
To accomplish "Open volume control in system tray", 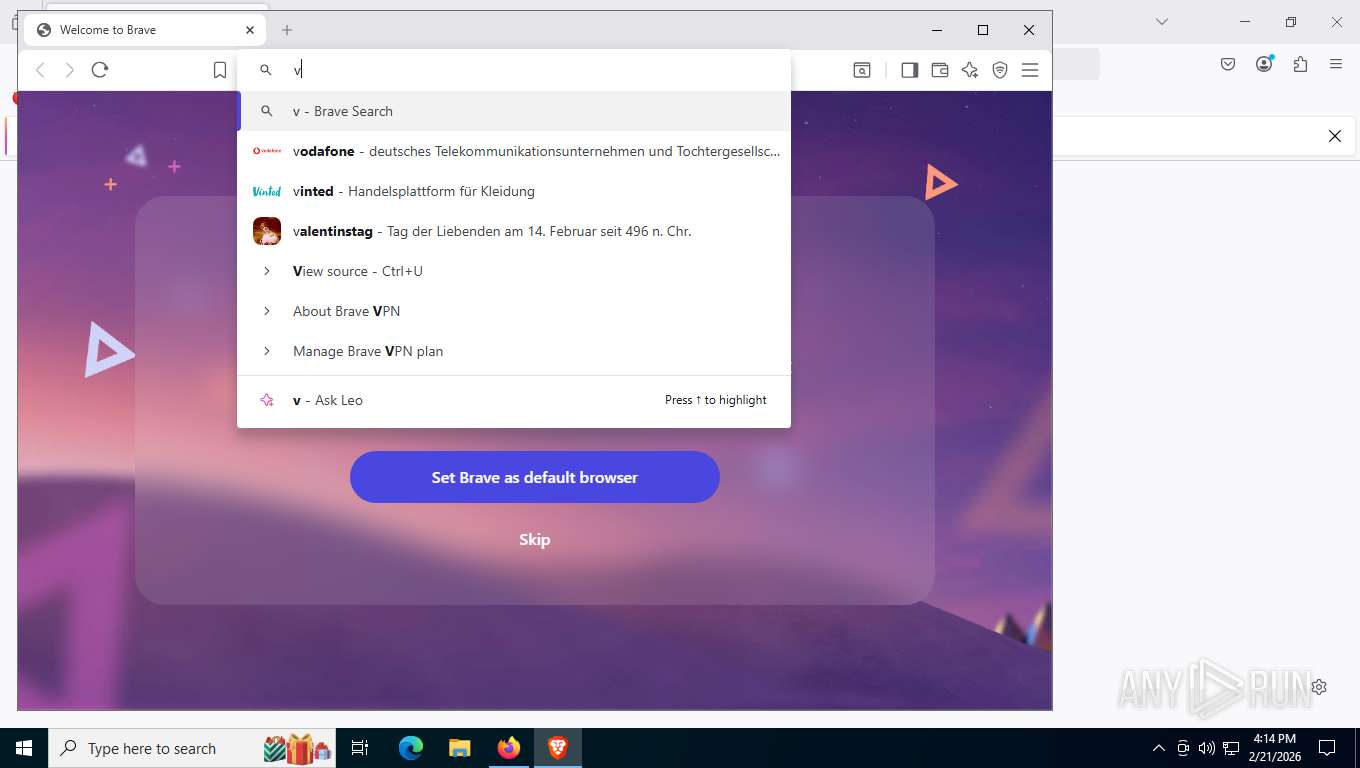I will (x=1206, y=748).
